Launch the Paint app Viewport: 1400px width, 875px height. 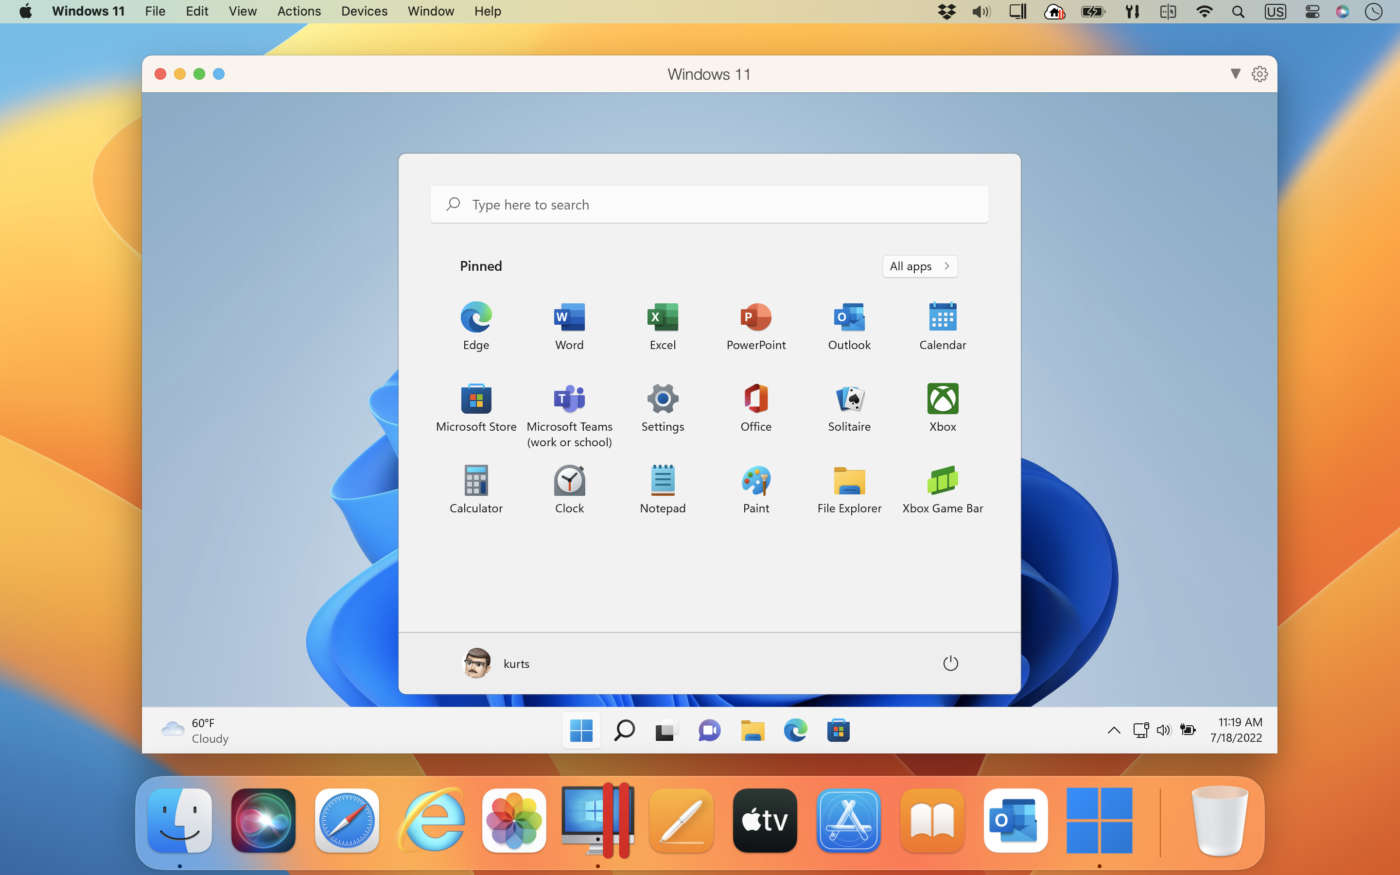tap(756, 482)
